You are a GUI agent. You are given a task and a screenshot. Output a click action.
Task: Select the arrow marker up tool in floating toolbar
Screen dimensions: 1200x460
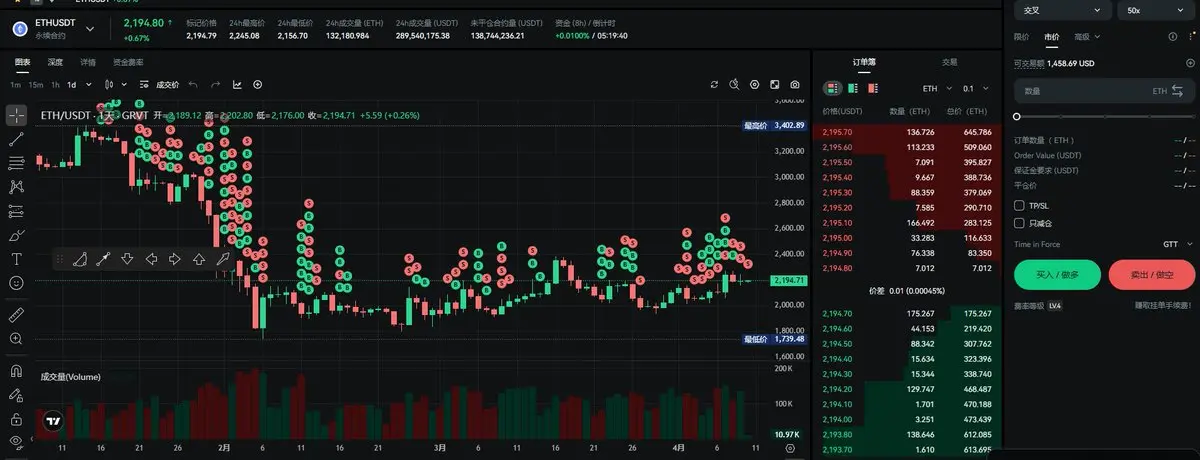point(199,260)
